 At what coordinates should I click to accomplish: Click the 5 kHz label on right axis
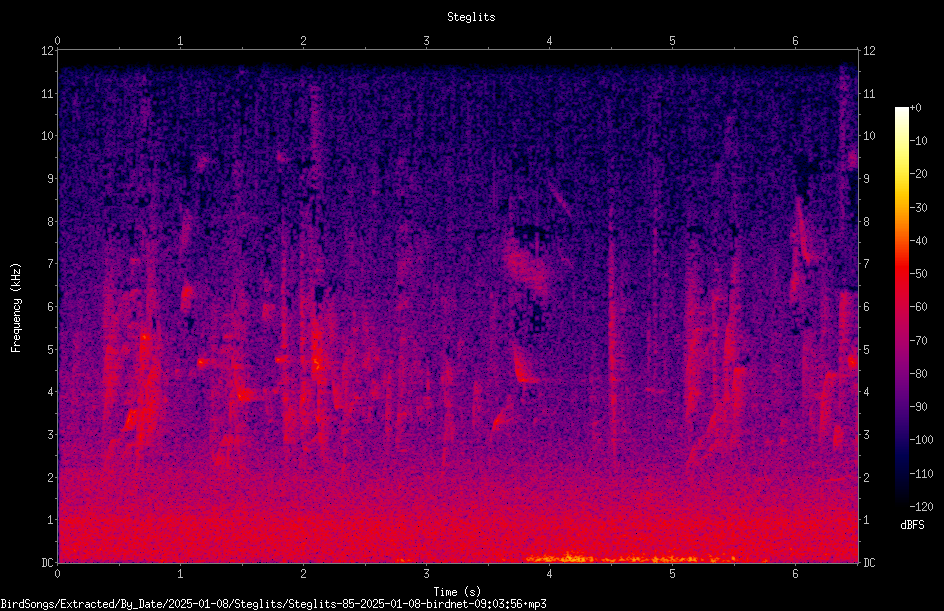point(866,349)
